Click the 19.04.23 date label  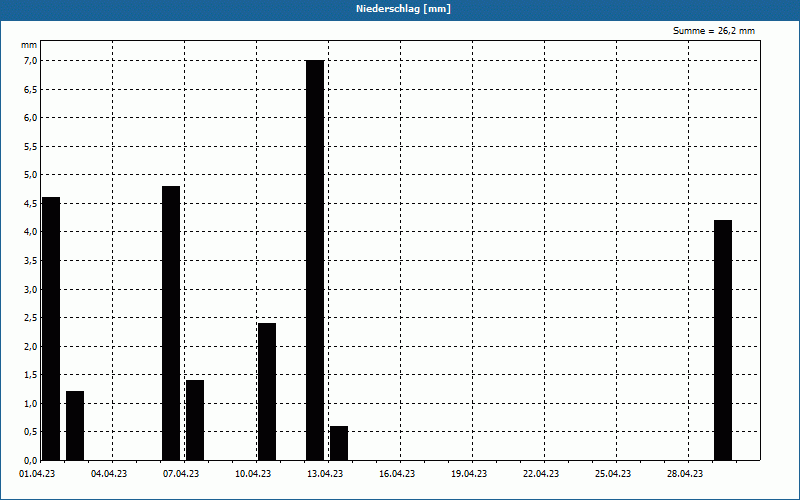[469, 473]
